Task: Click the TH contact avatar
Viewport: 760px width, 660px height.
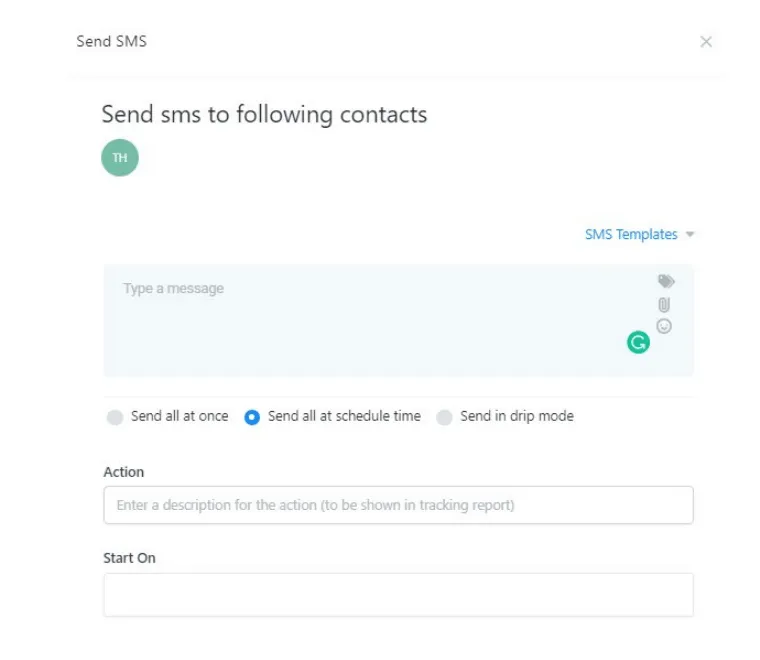Action: pyautogui.click(x=120, y=158)
